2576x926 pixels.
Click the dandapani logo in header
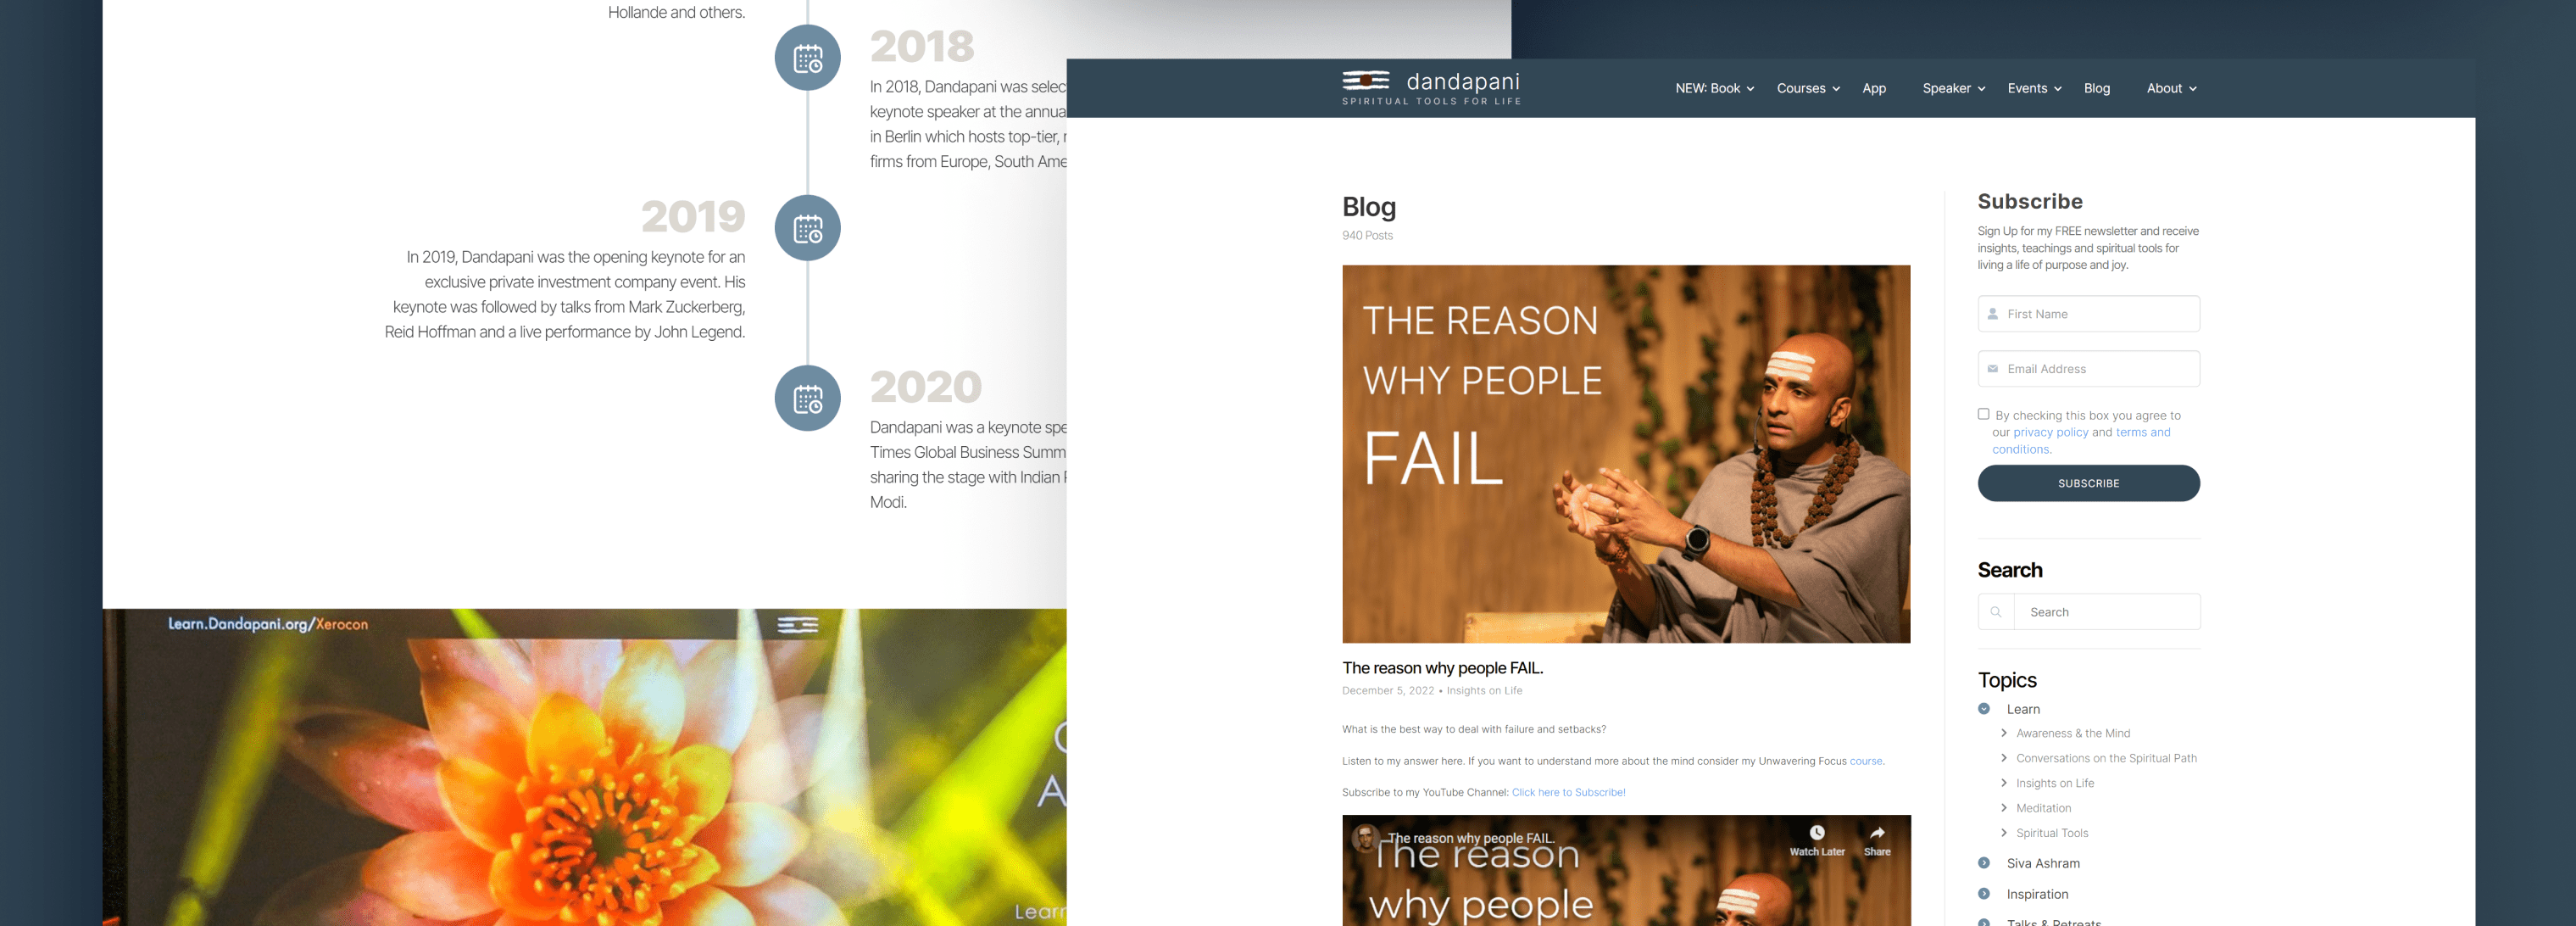pos(1431,87)
